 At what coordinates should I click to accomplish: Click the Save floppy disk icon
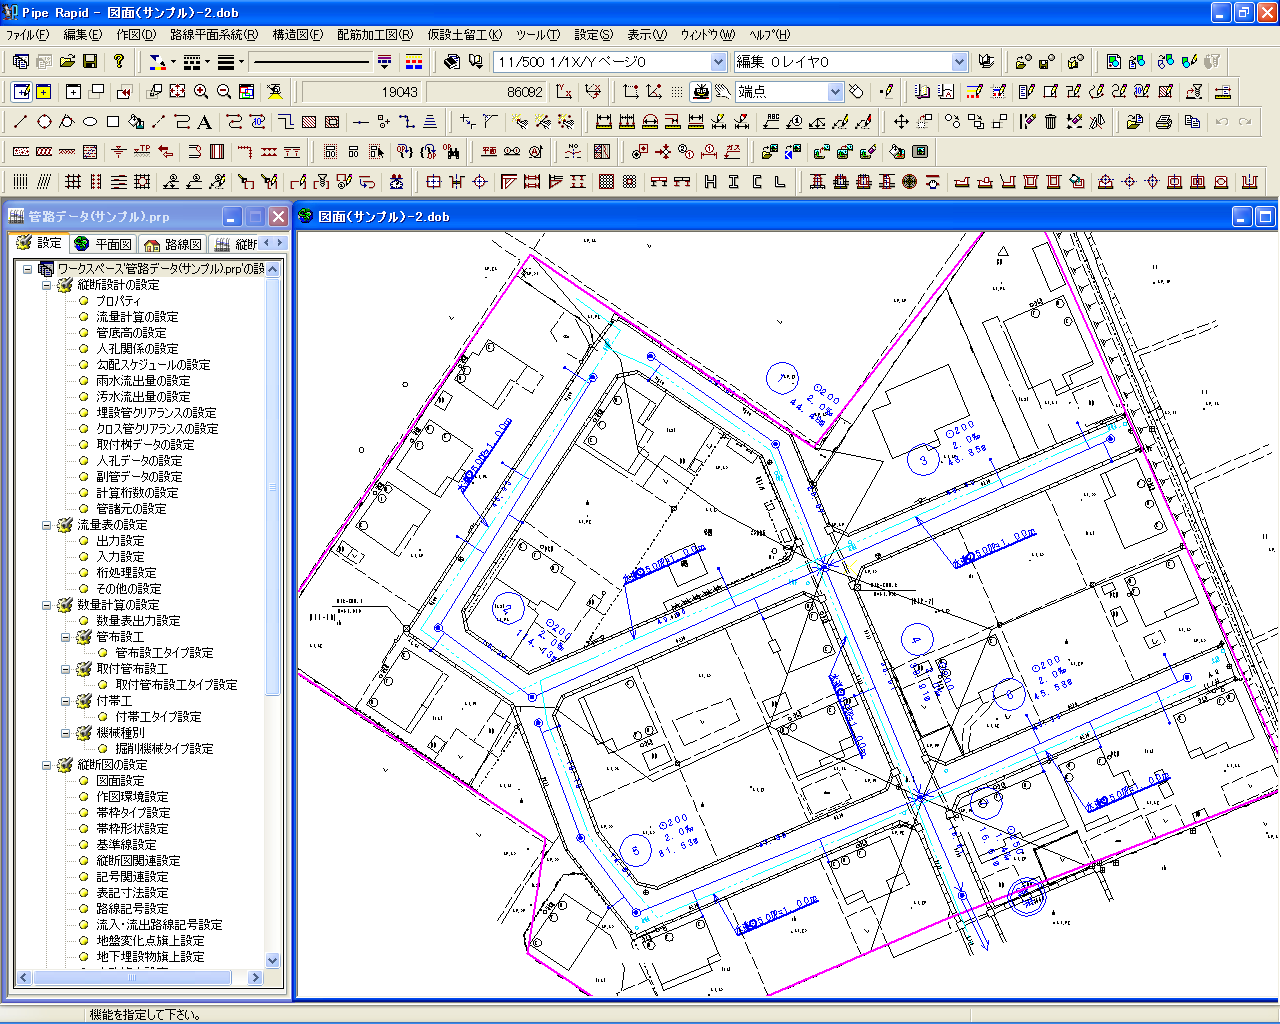[89, 62]
